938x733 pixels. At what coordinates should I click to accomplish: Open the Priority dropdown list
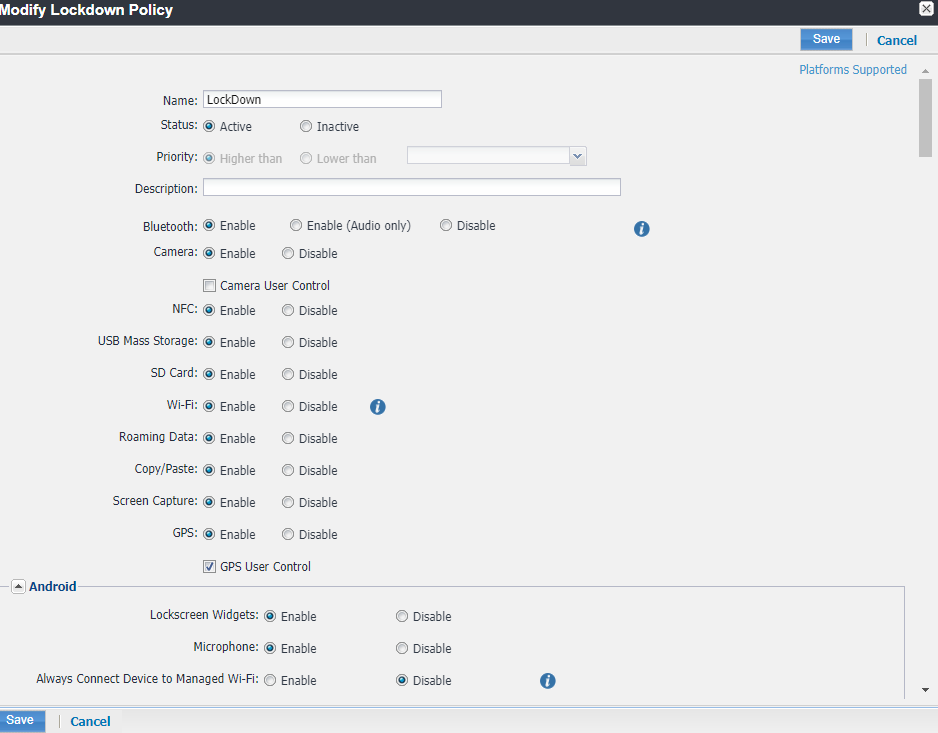coord(577,156)
